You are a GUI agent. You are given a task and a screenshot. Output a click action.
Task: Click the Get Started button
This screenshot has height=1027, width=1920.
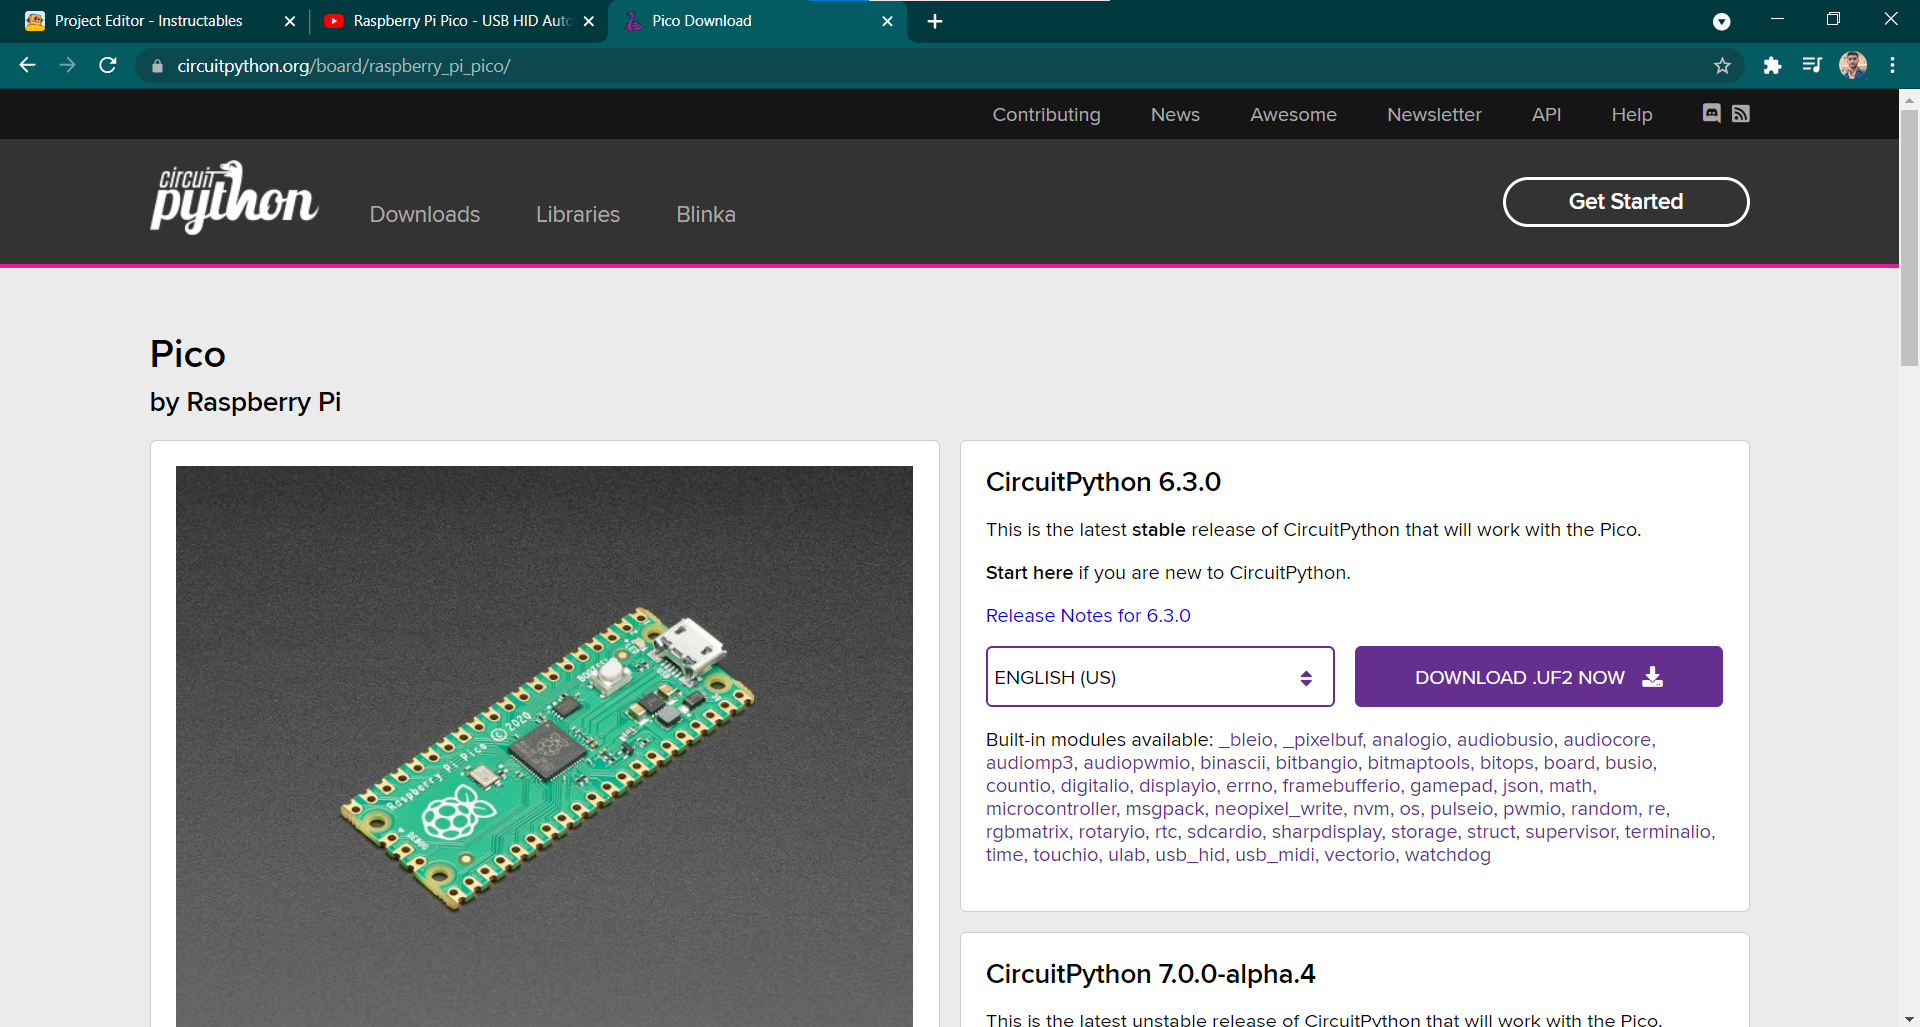(x=1626, y=202)
